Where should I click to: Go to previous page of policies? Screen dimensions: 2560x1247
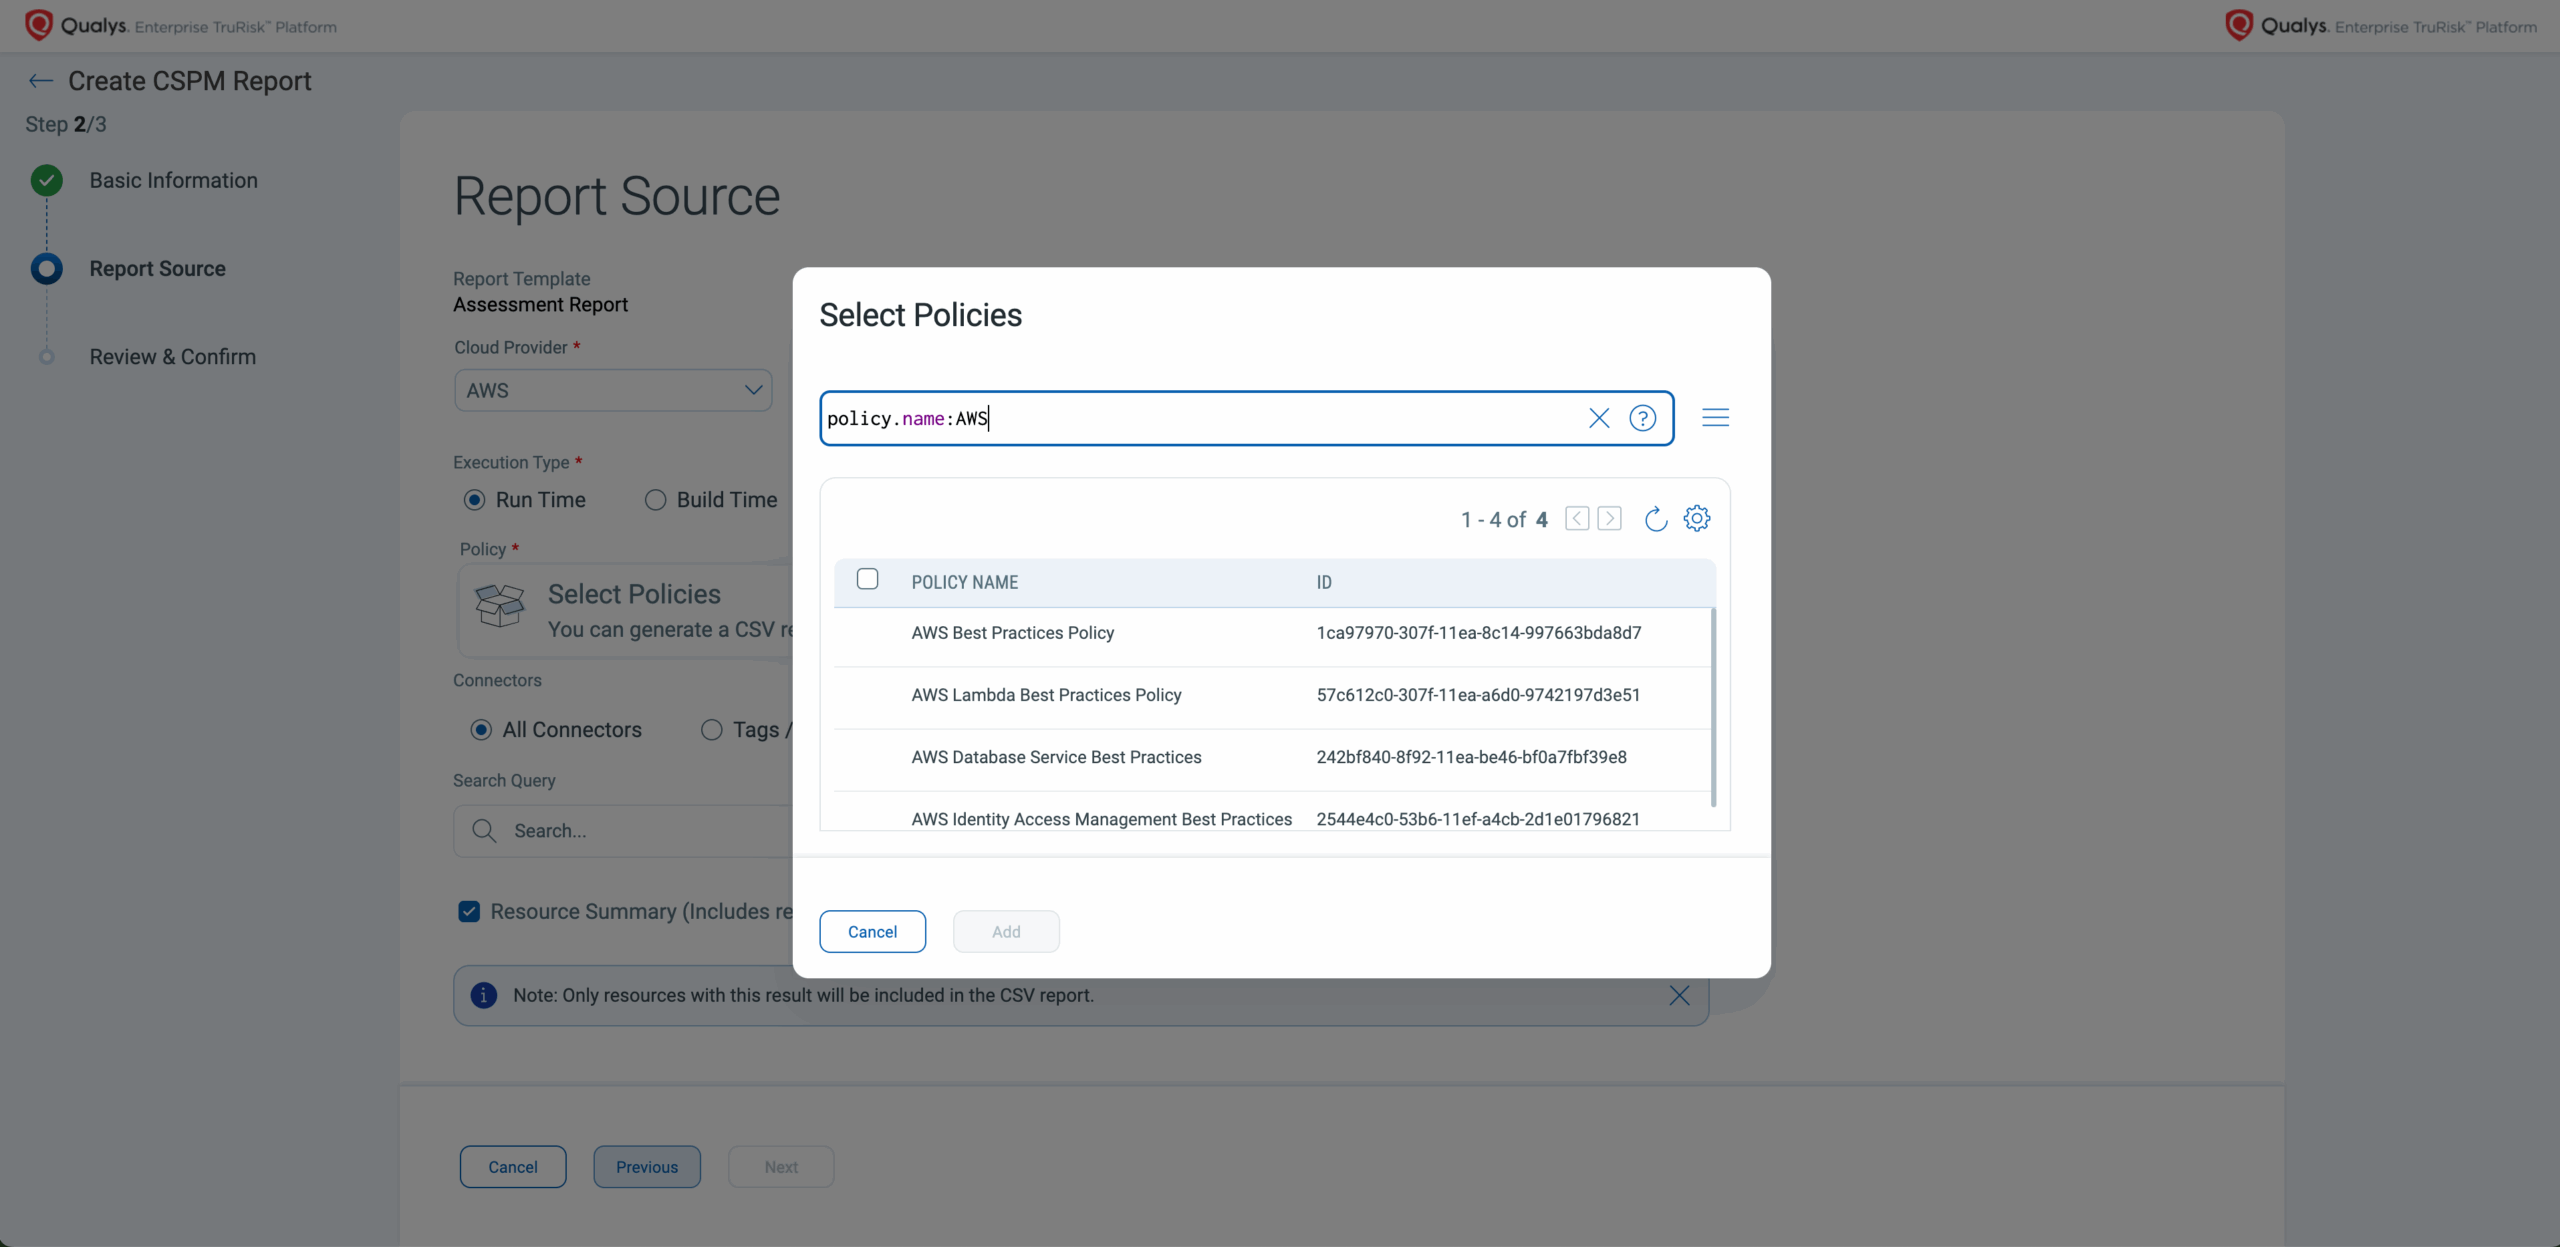tap(1577, 518)
